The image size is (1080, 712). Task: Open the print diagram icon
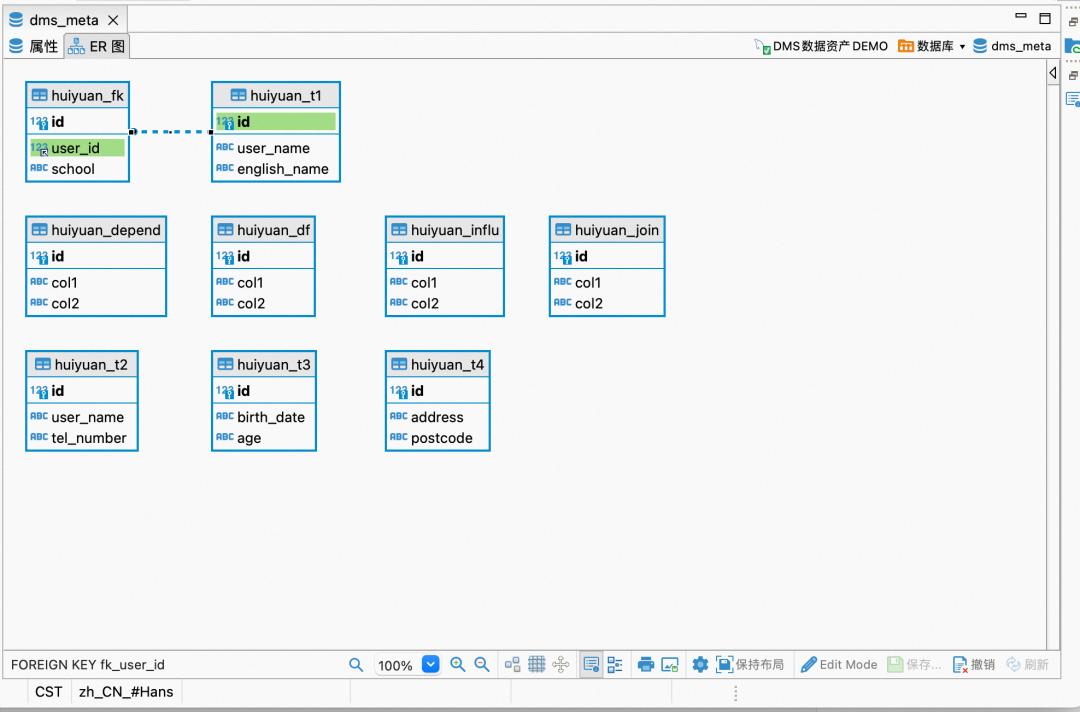click(645, 664)
